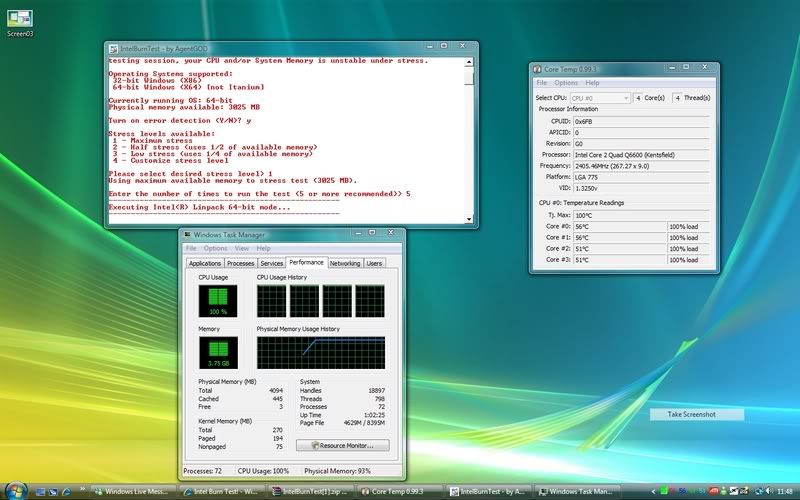The width and height of the screenshot is (800, 500).
Task: Switch to IntelBurnTest console taskbar button
Action: [490, 492]
